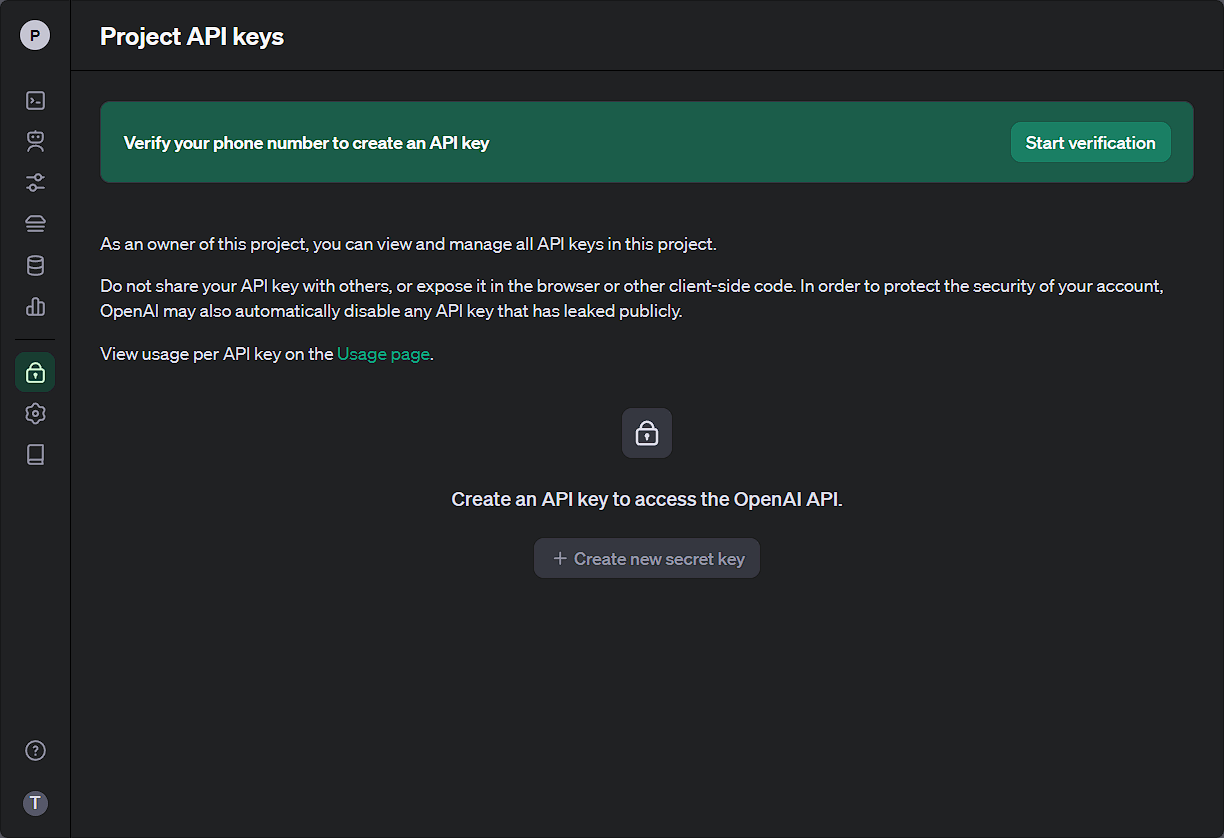Follow the Usage page link

383,354
